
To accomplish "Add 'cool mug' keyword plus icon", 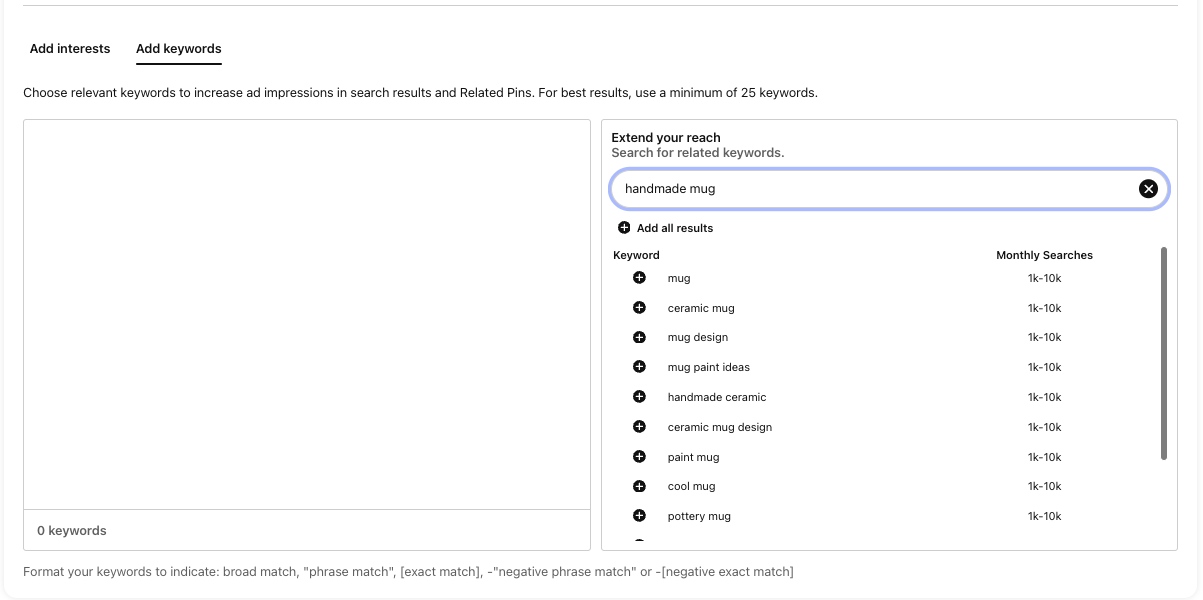I will click(640, 486).
